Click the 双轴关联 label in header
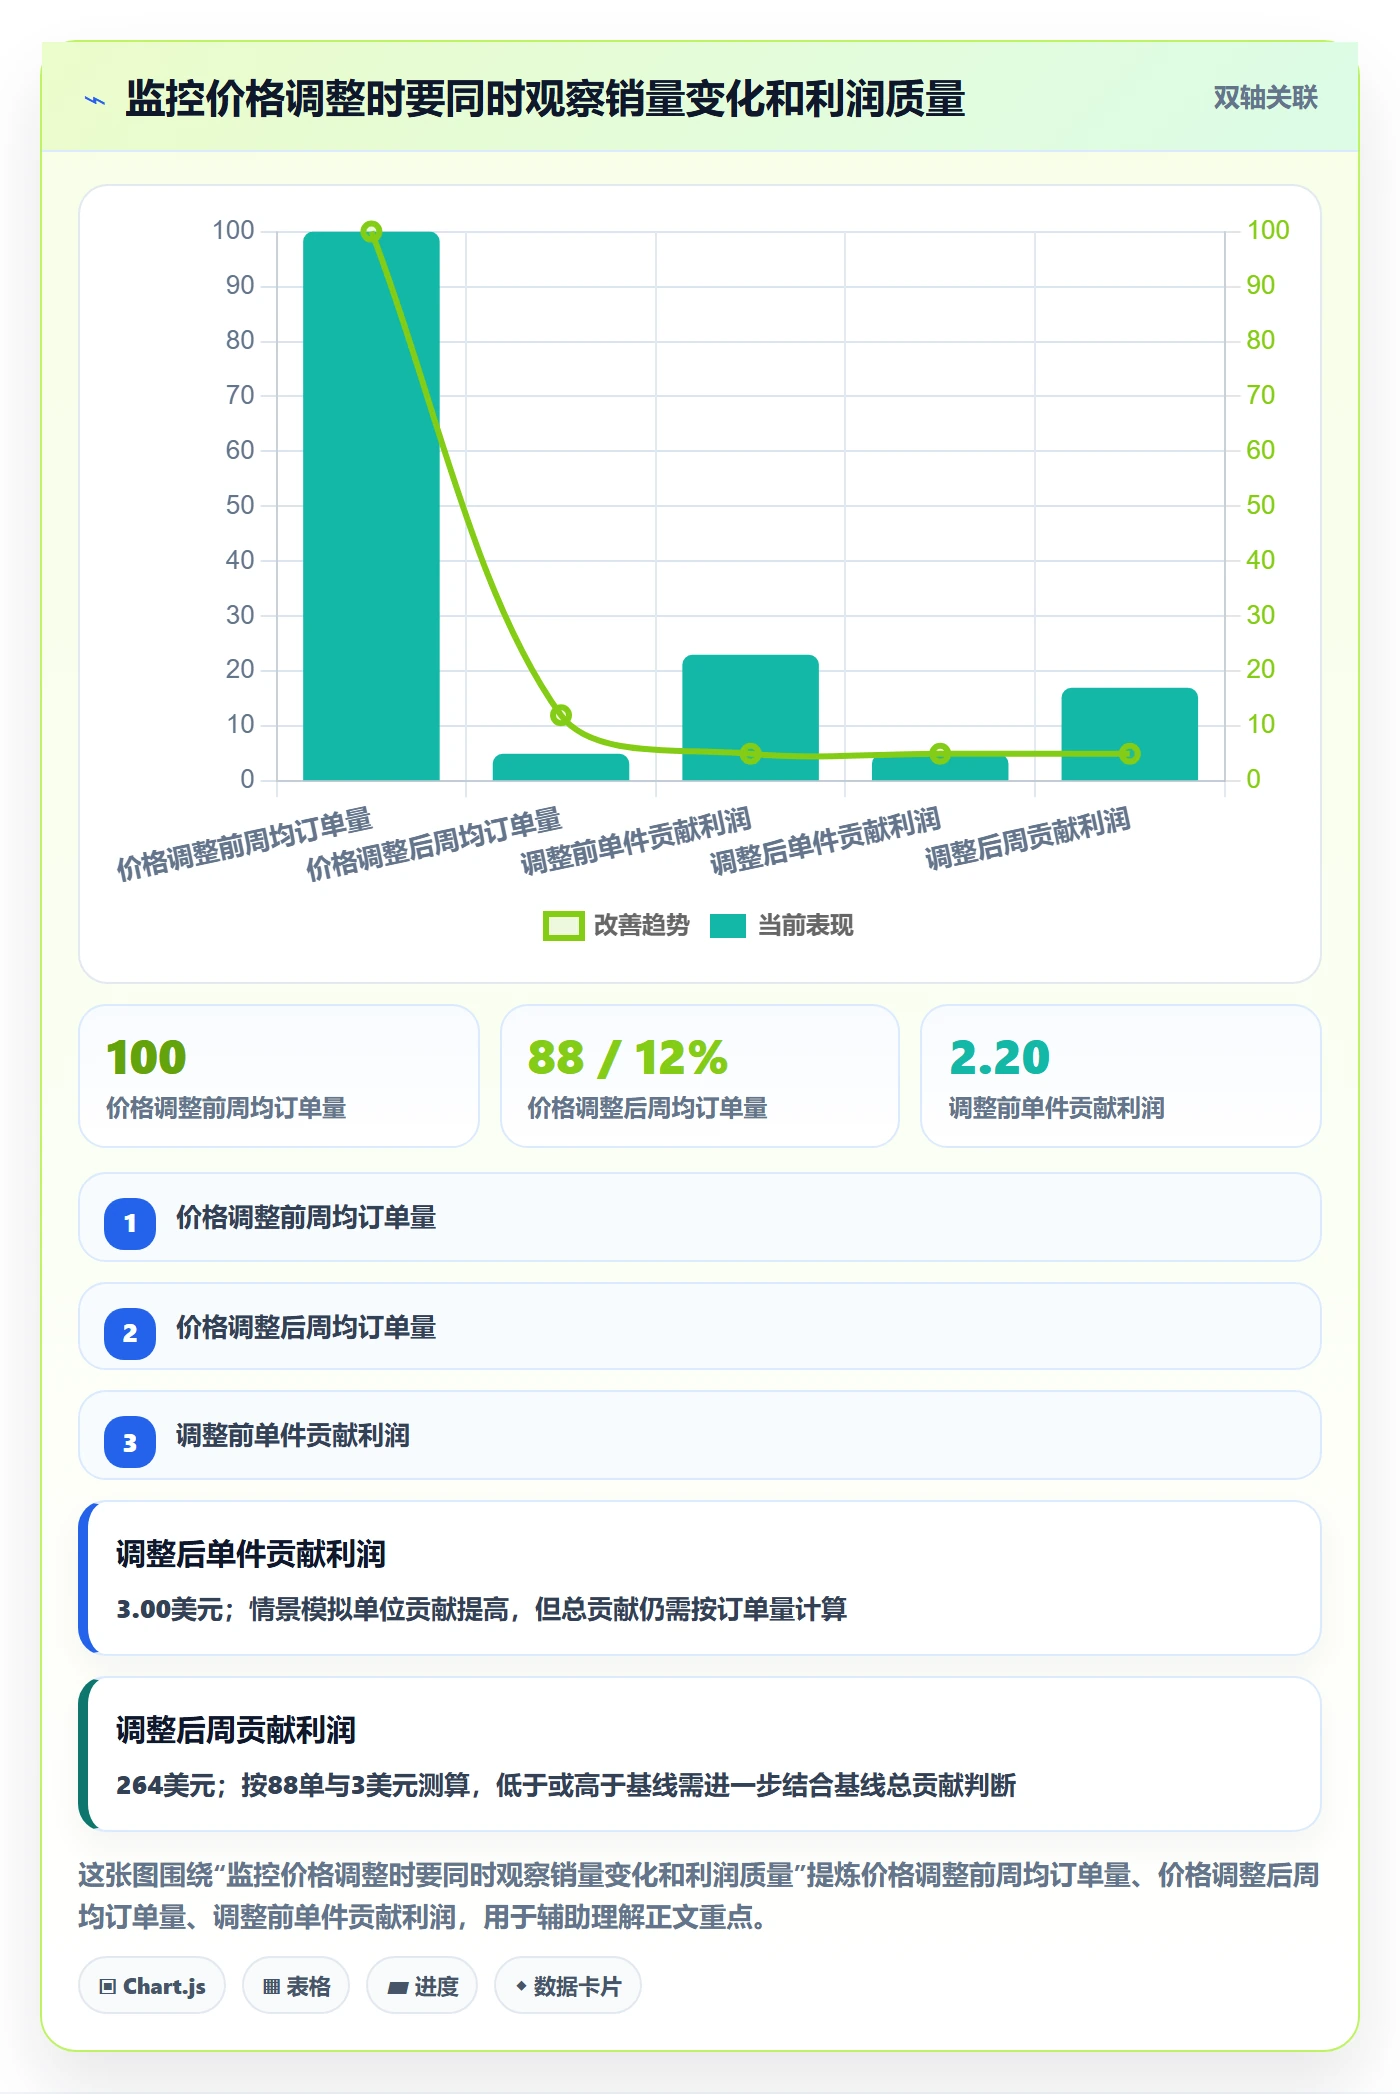 click(1265, 98)
